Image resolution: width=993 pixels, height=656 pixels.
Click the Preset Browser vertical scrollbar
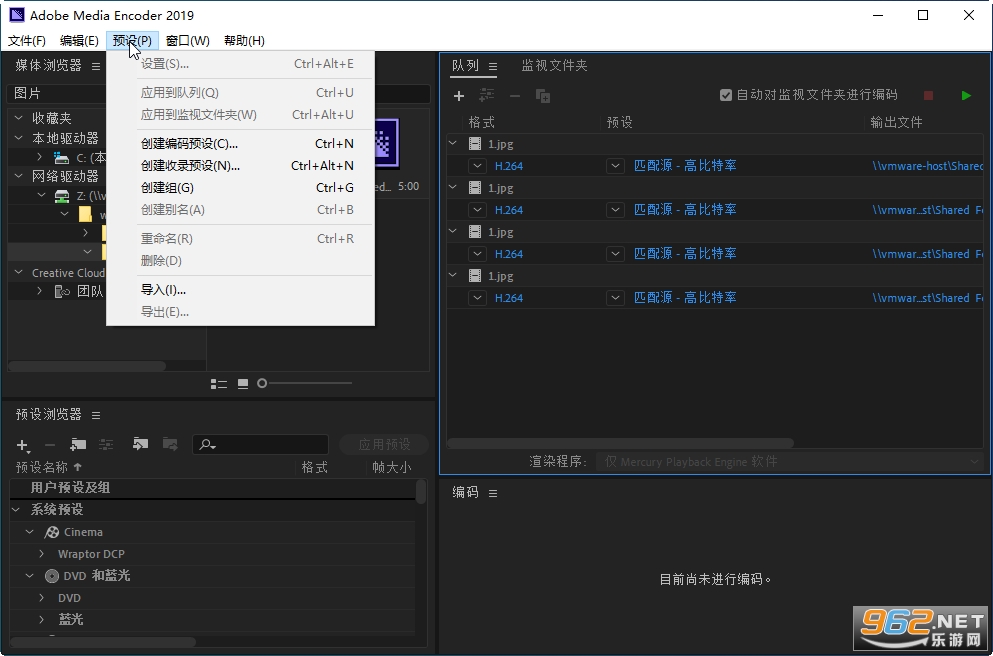coord(421,492)
